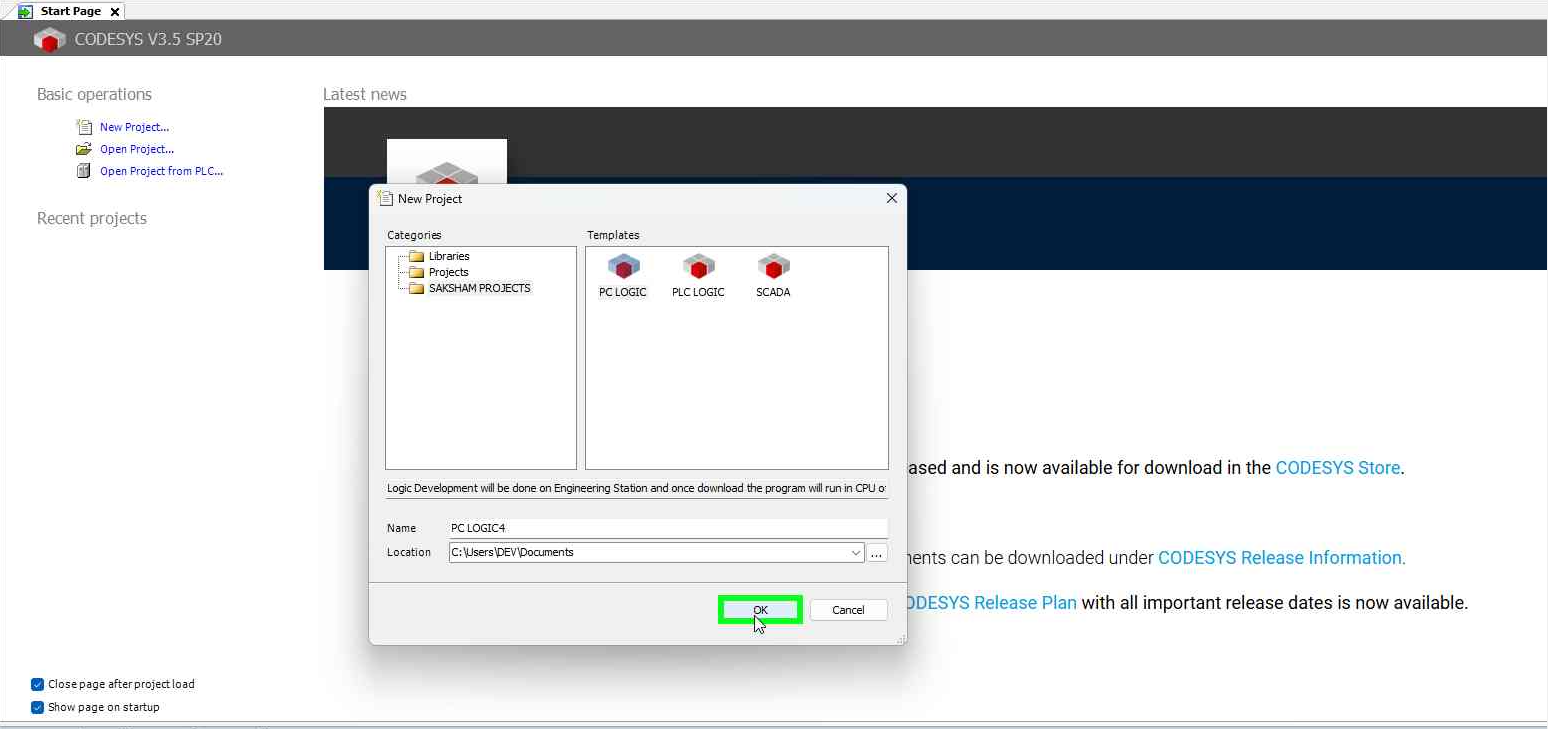Click the template description text
This screenshot has height=729, width=1548.
coord(637,488)
